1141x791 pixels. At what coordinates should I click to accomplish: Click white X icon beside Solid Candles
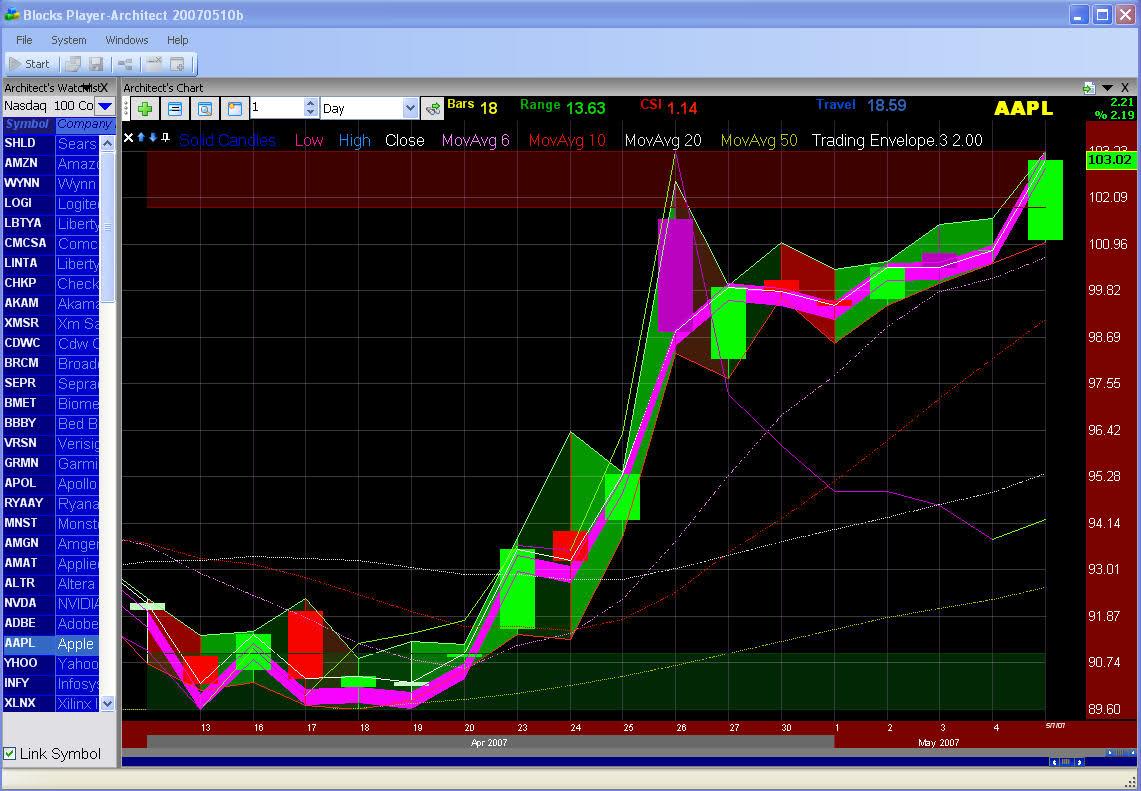[128, 138]
